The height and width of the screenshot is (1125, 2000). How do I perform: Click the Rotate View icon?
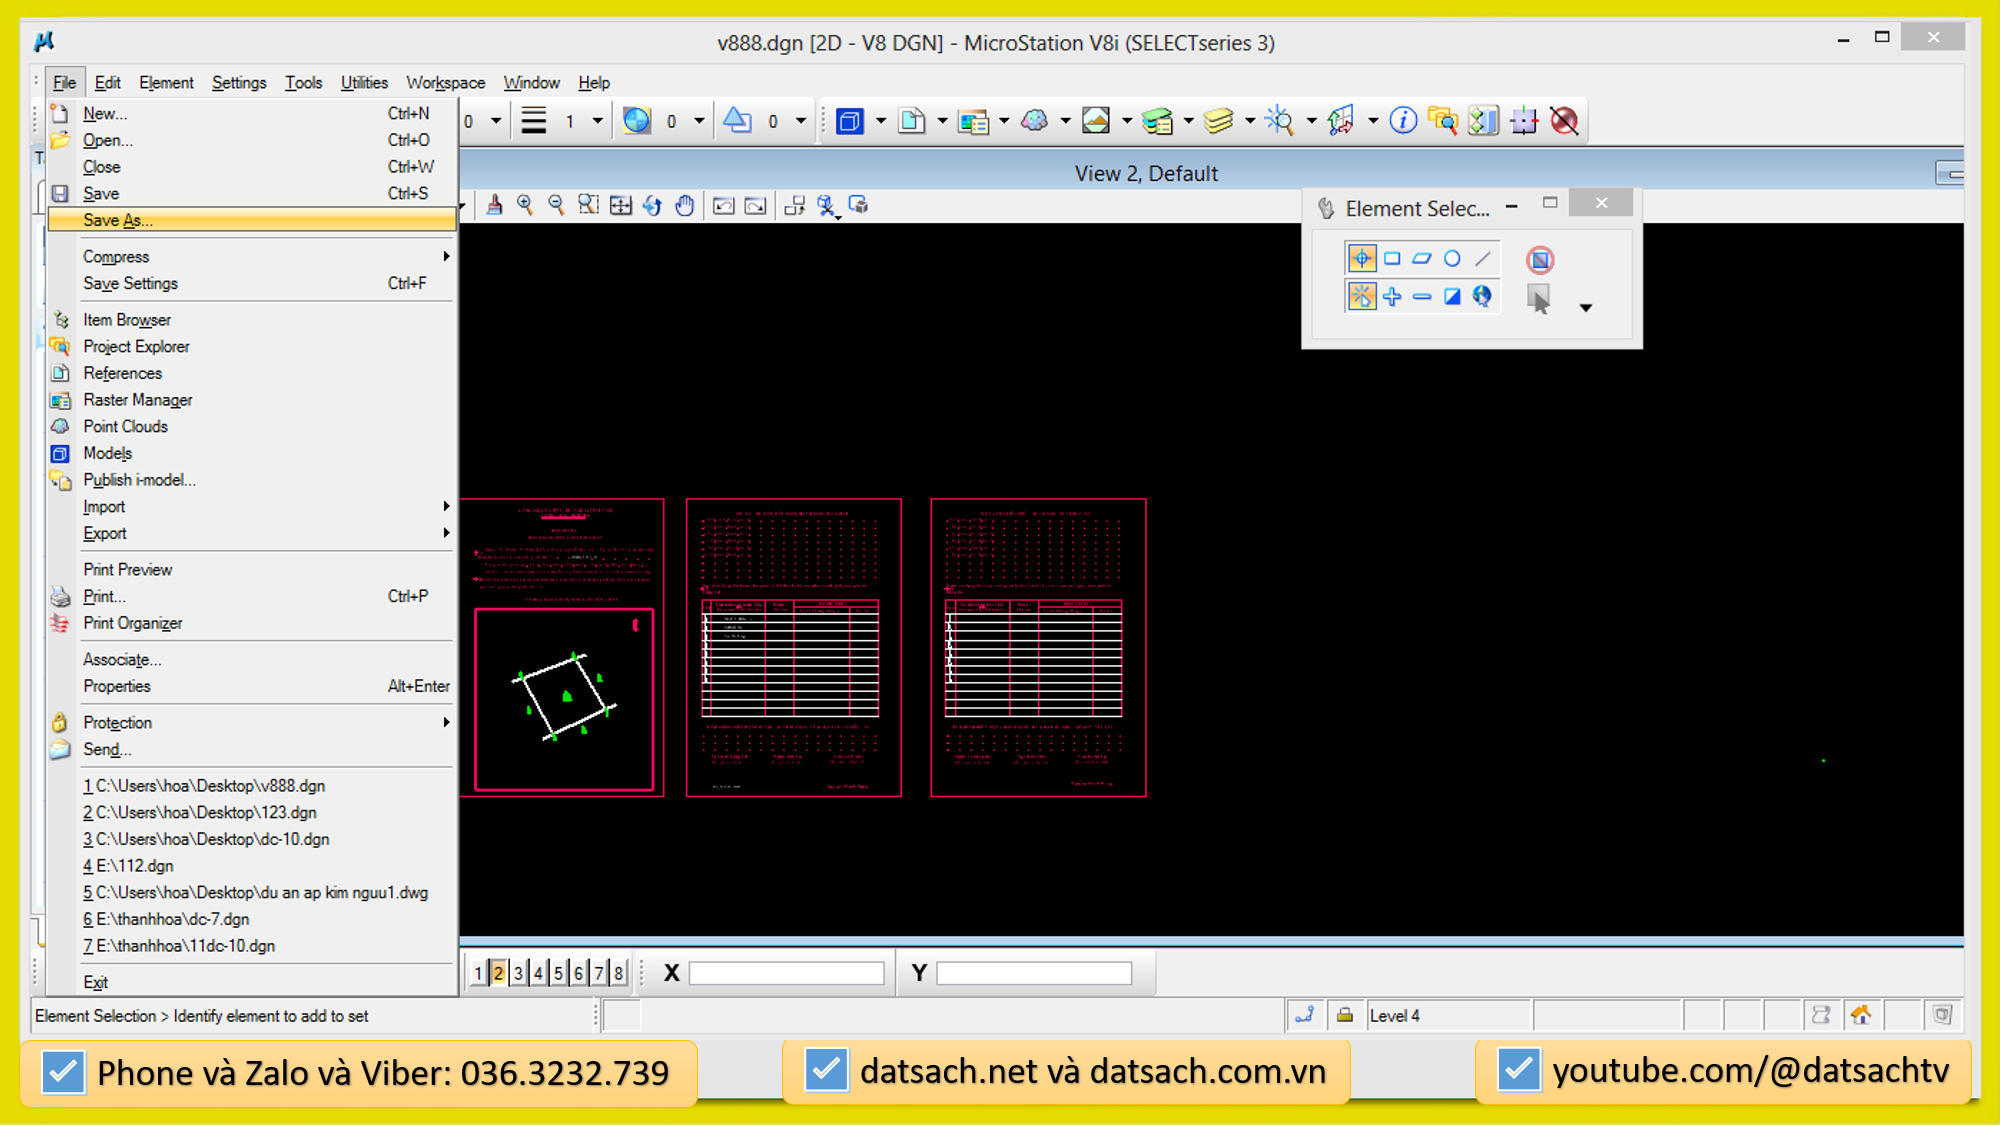tap(652, 206)
